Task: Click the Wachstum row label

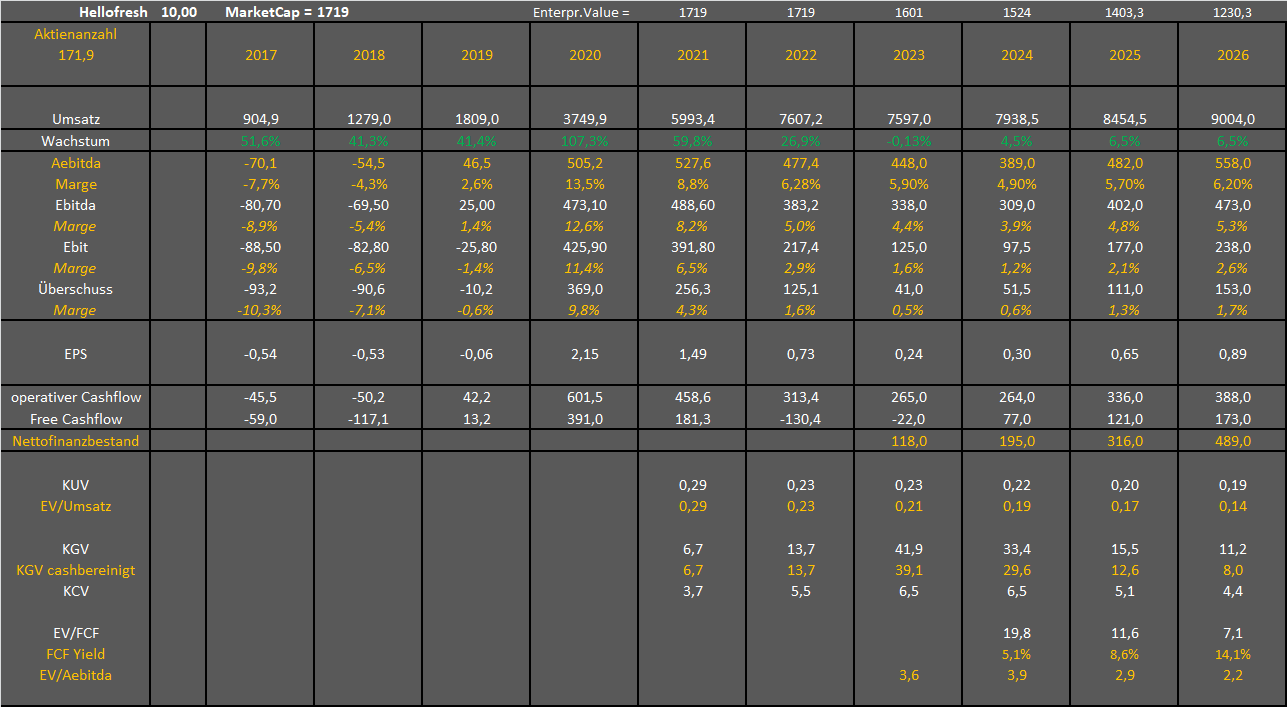Action: click(76, 141)
